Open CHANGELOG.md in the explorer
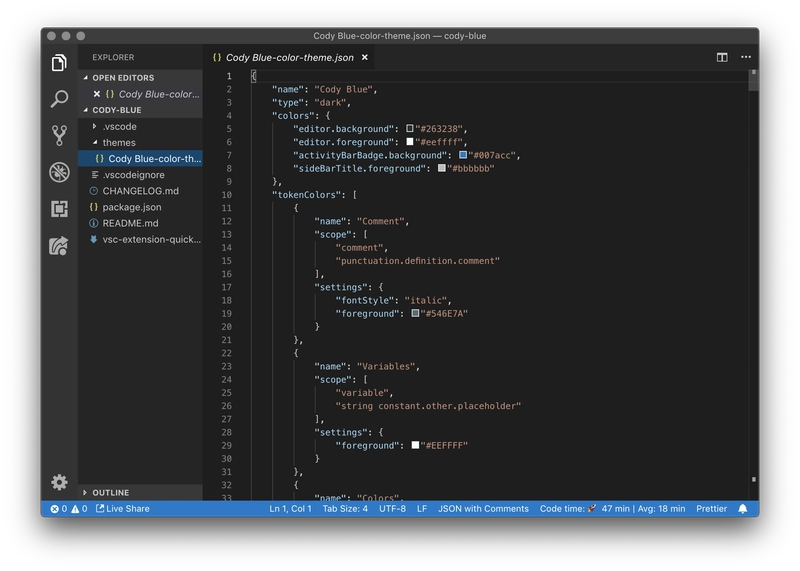Viewport: 800px width, 571px height. (x=140, y=191)
